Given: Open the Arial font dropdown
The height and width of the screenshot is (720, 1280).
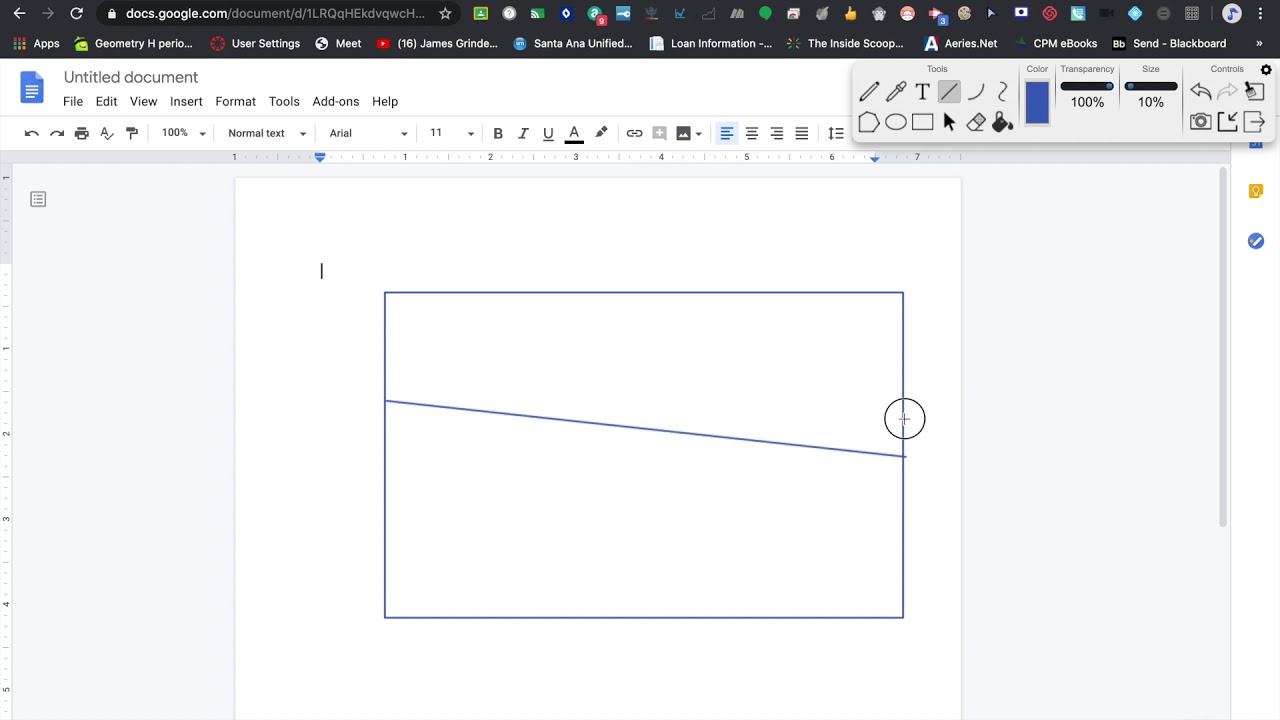Looking at the screenshot, I should pyautogui.click(x=368, y=133).
